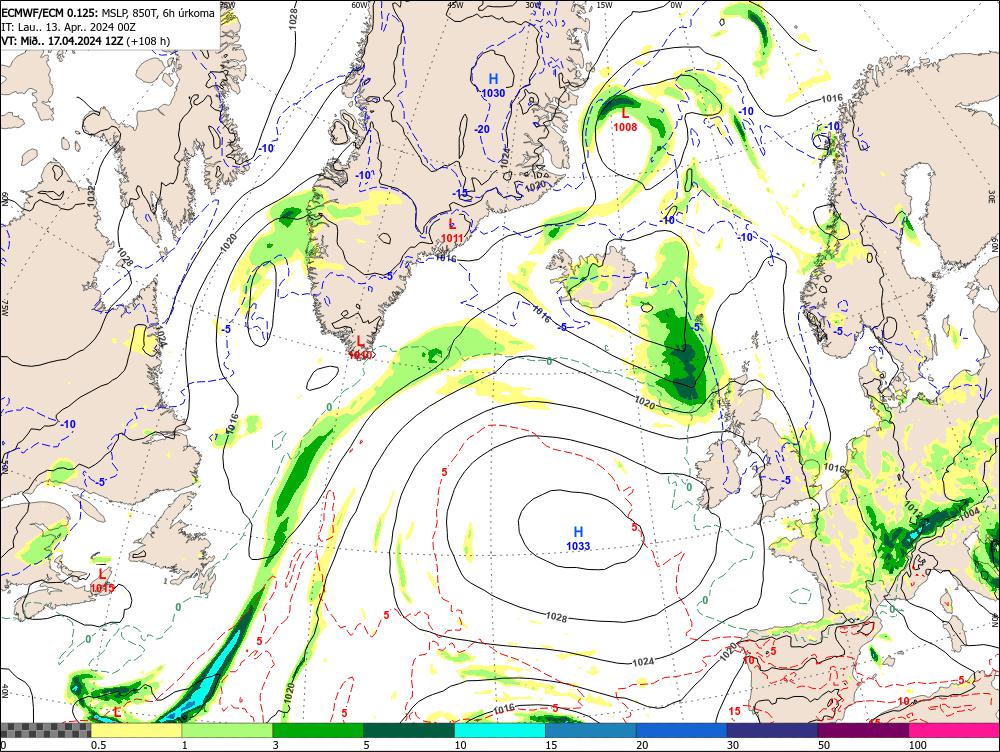The width and height of the screenshot is (1000, 752).
Task: Click header text "ECMWF/ECM 0.125: MSLP, 850T, 6h úrkoma"
Action: point(108,13)
